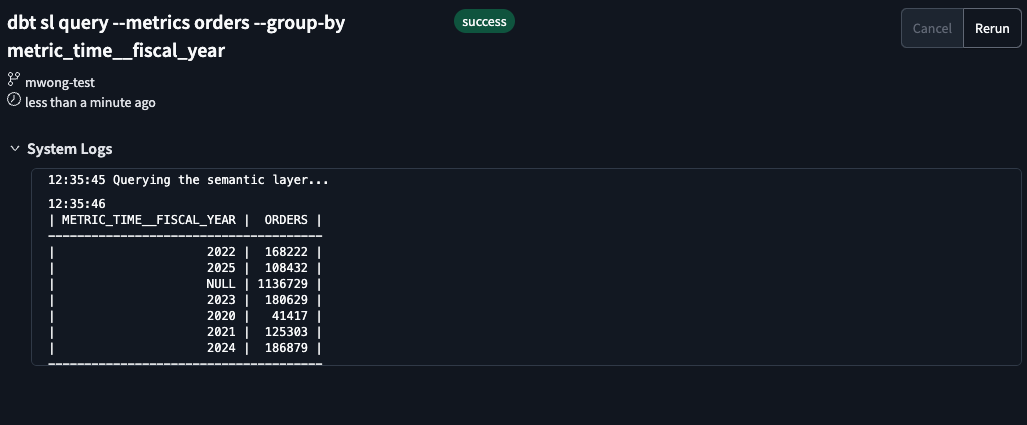Collapse the System Logs chevron
The width and height of the screenshot is (1027, 425).
(x=14, y=149)
